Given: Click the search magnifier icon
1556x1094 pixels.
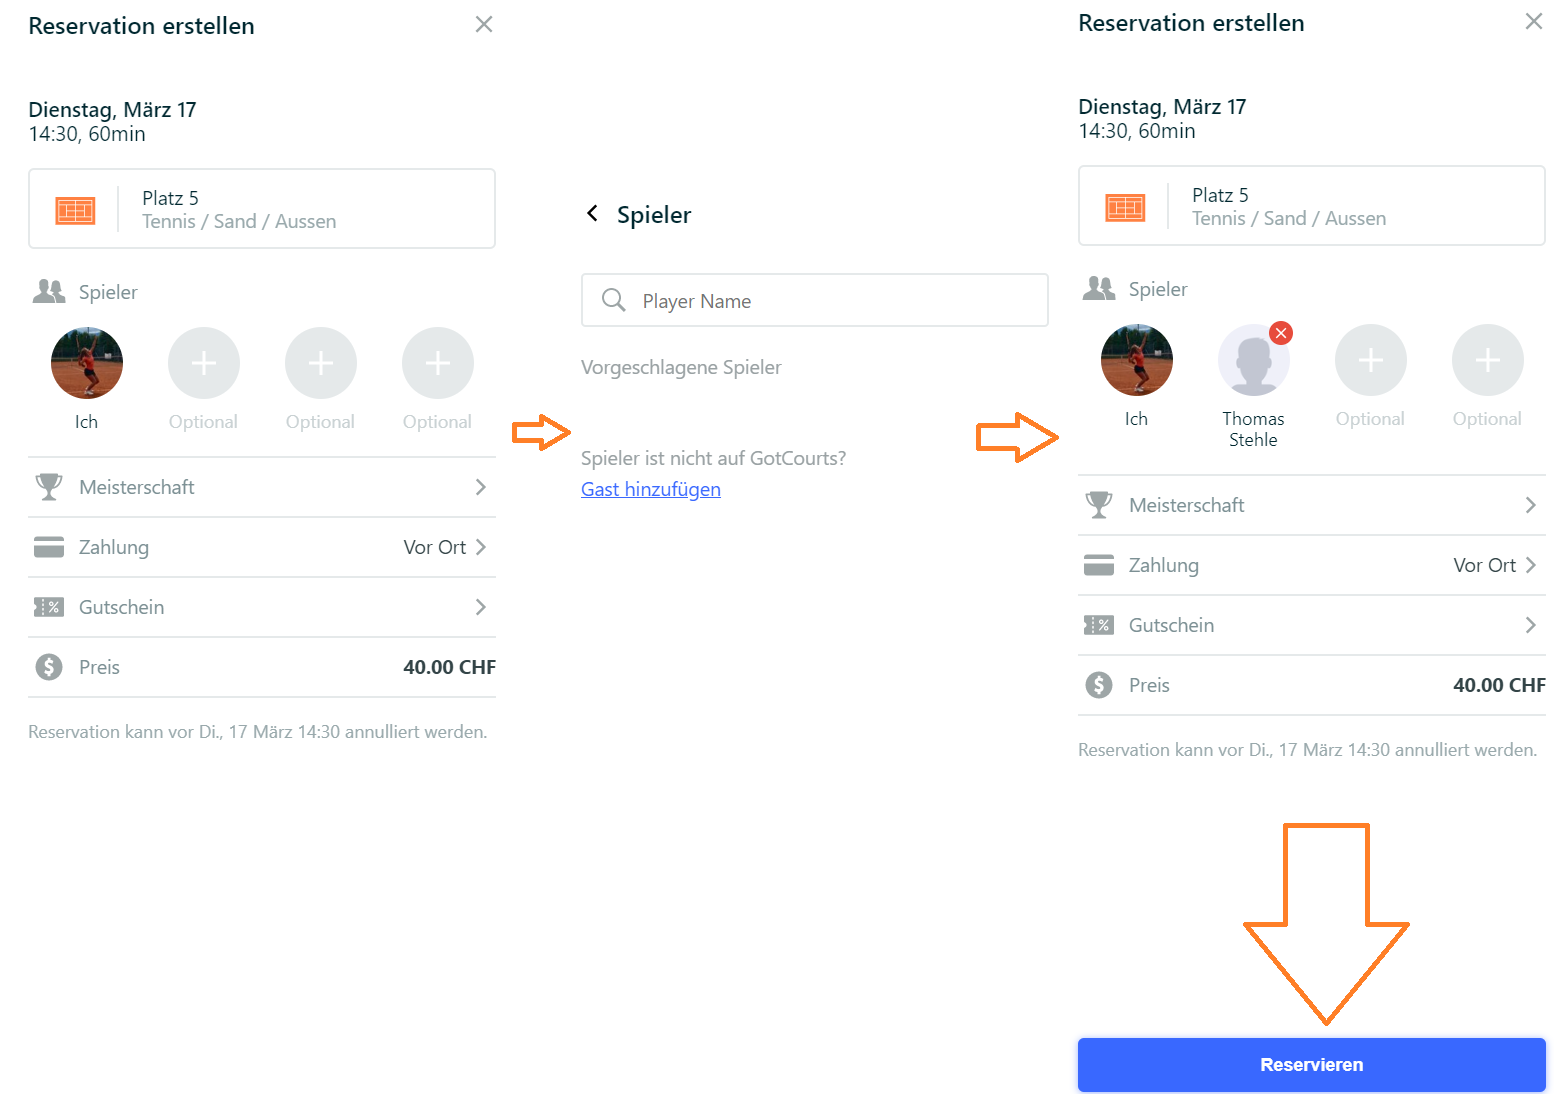Looking at the screenshot, I should click(613, 300).
